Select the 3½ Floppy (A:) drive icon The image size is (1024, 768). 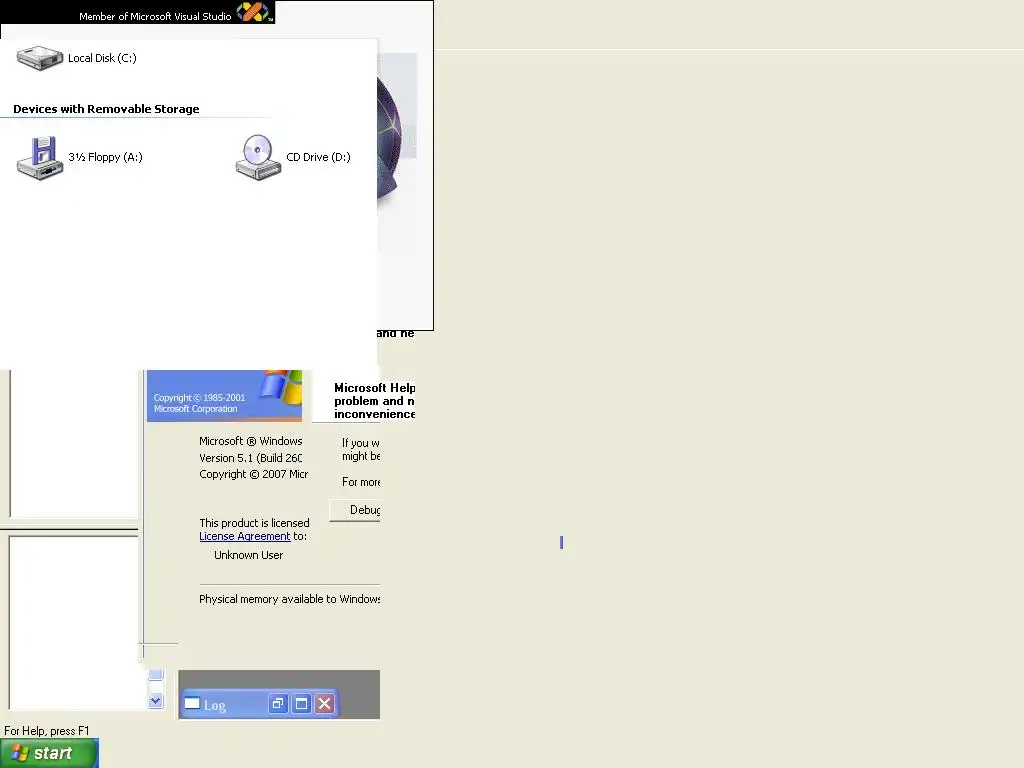(x=40, y=157)
